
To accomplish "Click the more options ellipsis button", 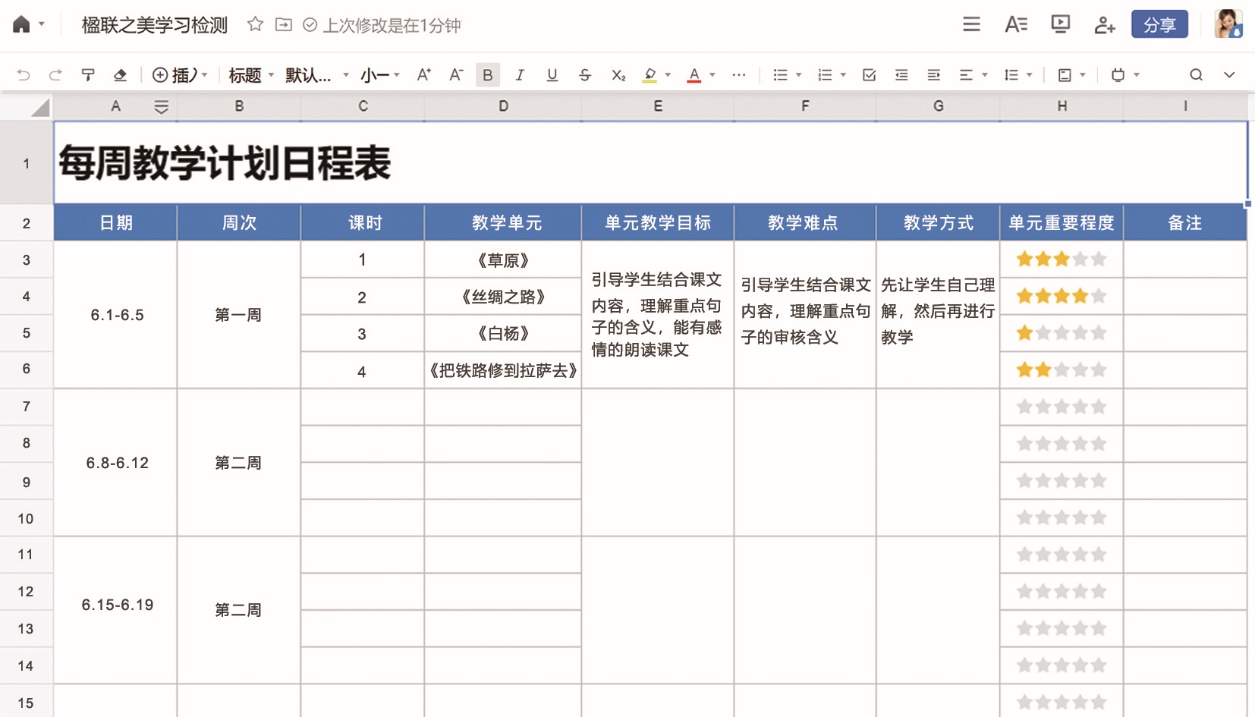I will 739,75.
